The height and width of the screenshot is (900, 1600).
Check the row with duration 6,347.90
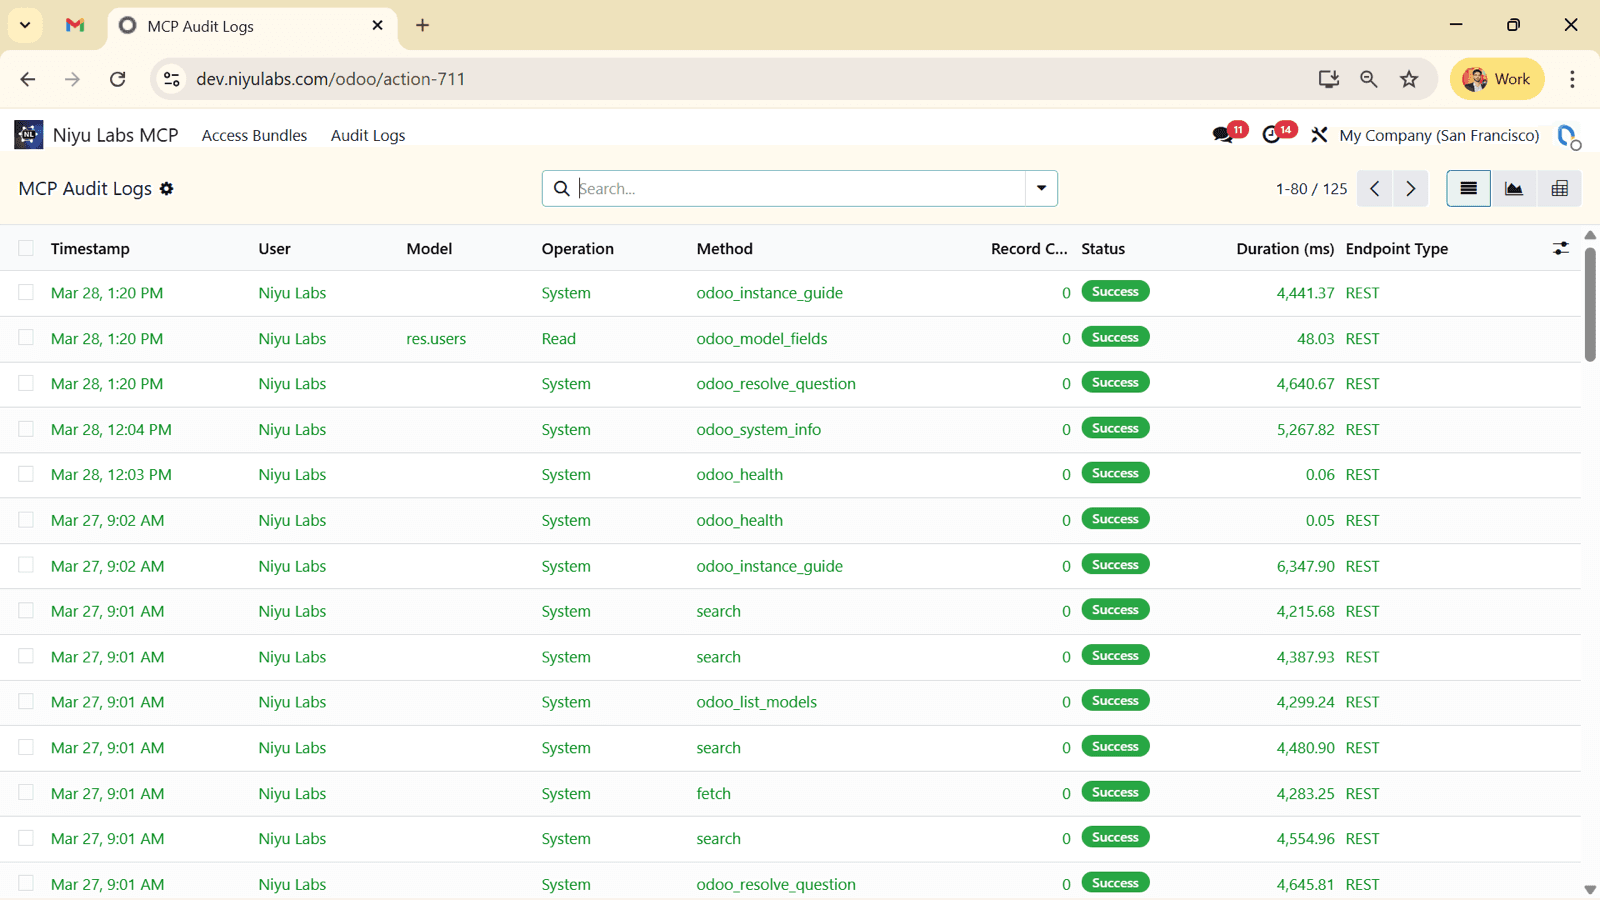26,565
